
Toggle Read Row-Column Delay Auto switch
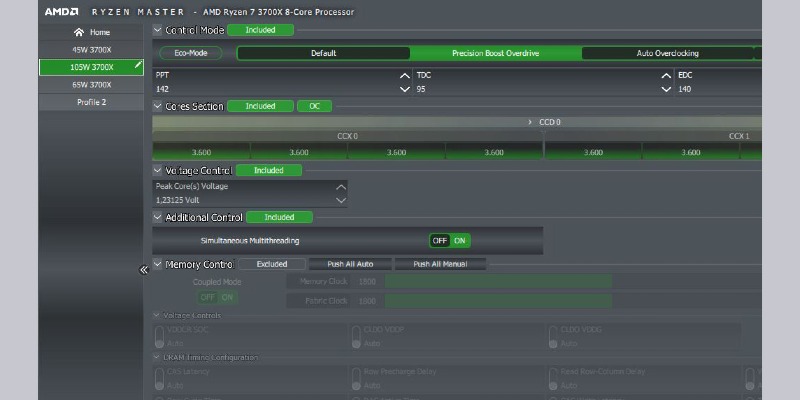pyautogui.click(x=553, y=379)
